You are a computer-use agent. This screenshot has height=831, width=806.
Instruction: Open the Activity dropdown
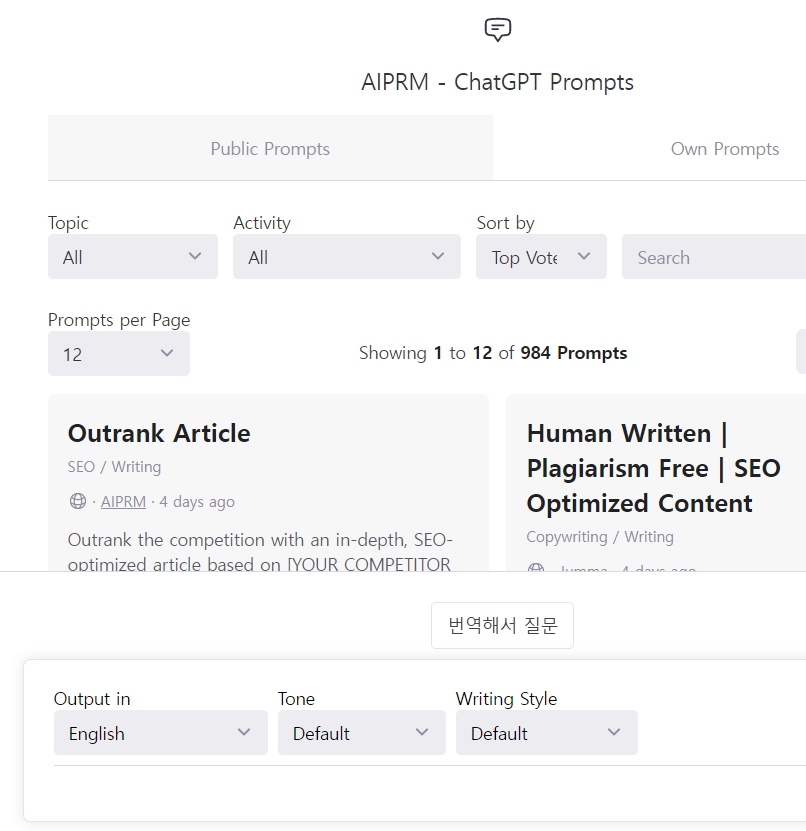point(347,257)
